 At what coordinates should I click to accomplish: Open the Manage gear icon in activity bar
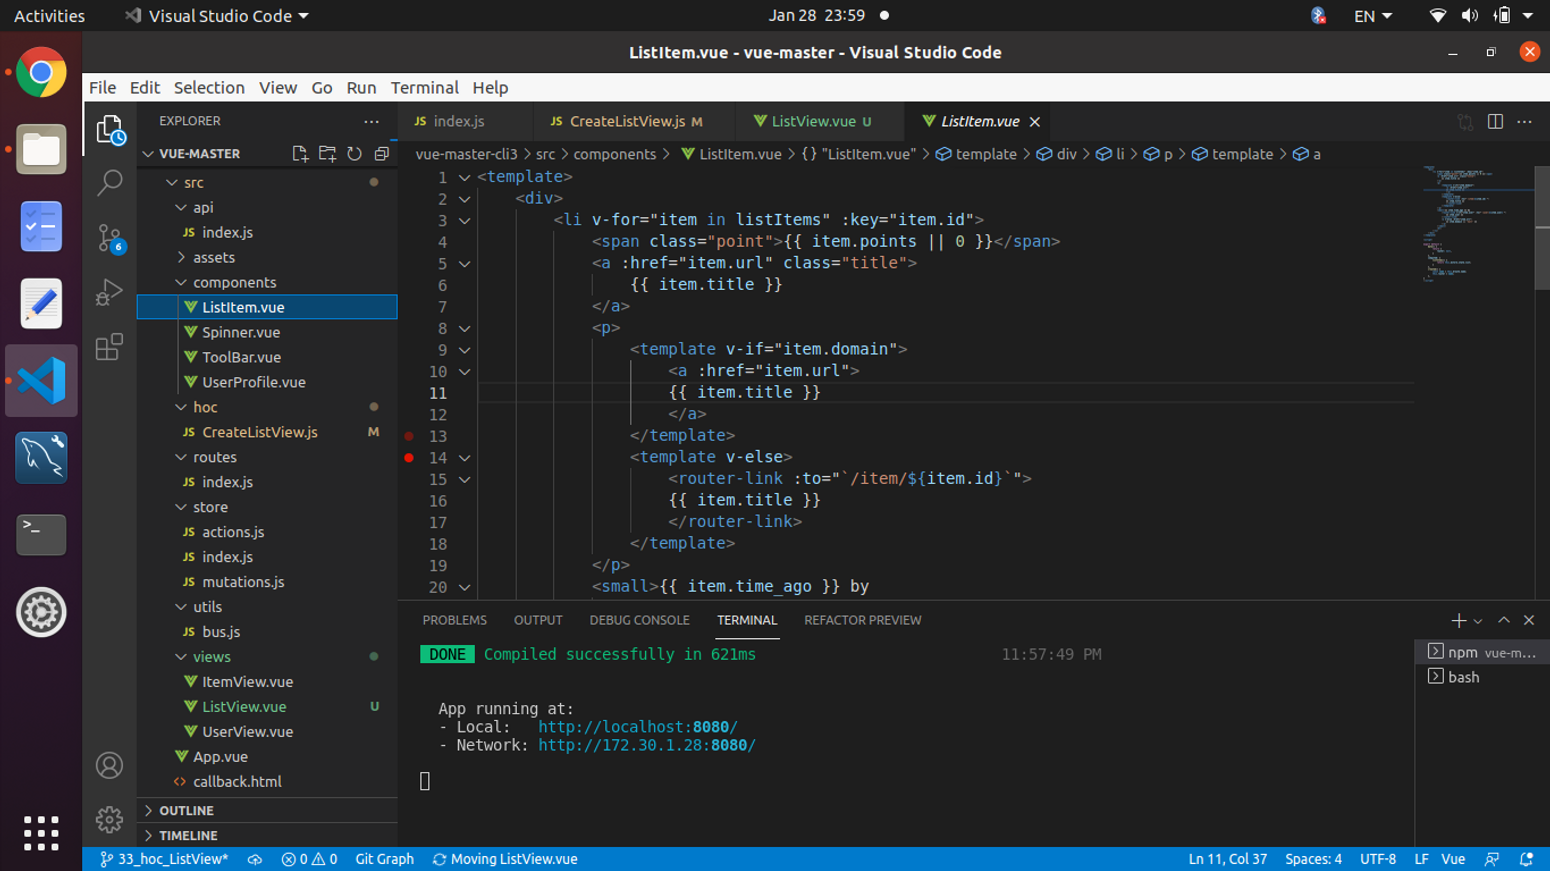[110, 820]
